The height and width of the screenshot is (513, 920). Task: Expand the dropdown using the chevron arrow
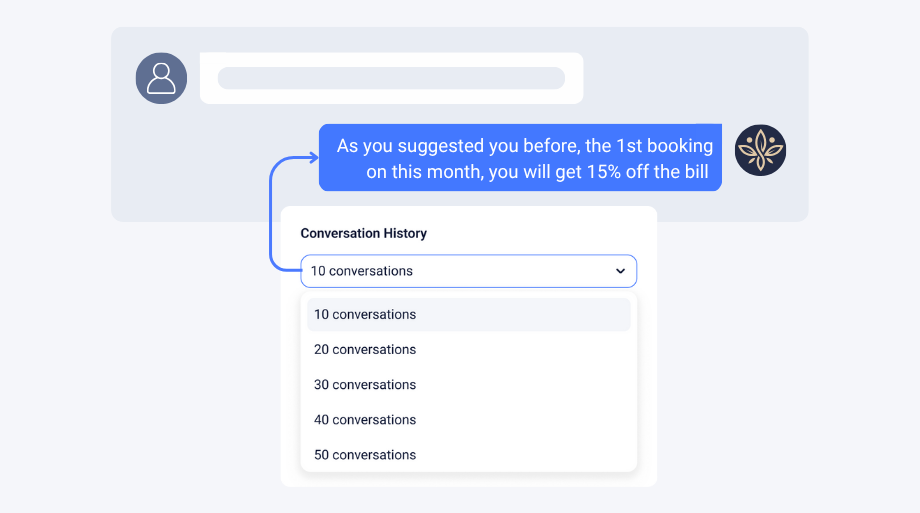(620, 271)
